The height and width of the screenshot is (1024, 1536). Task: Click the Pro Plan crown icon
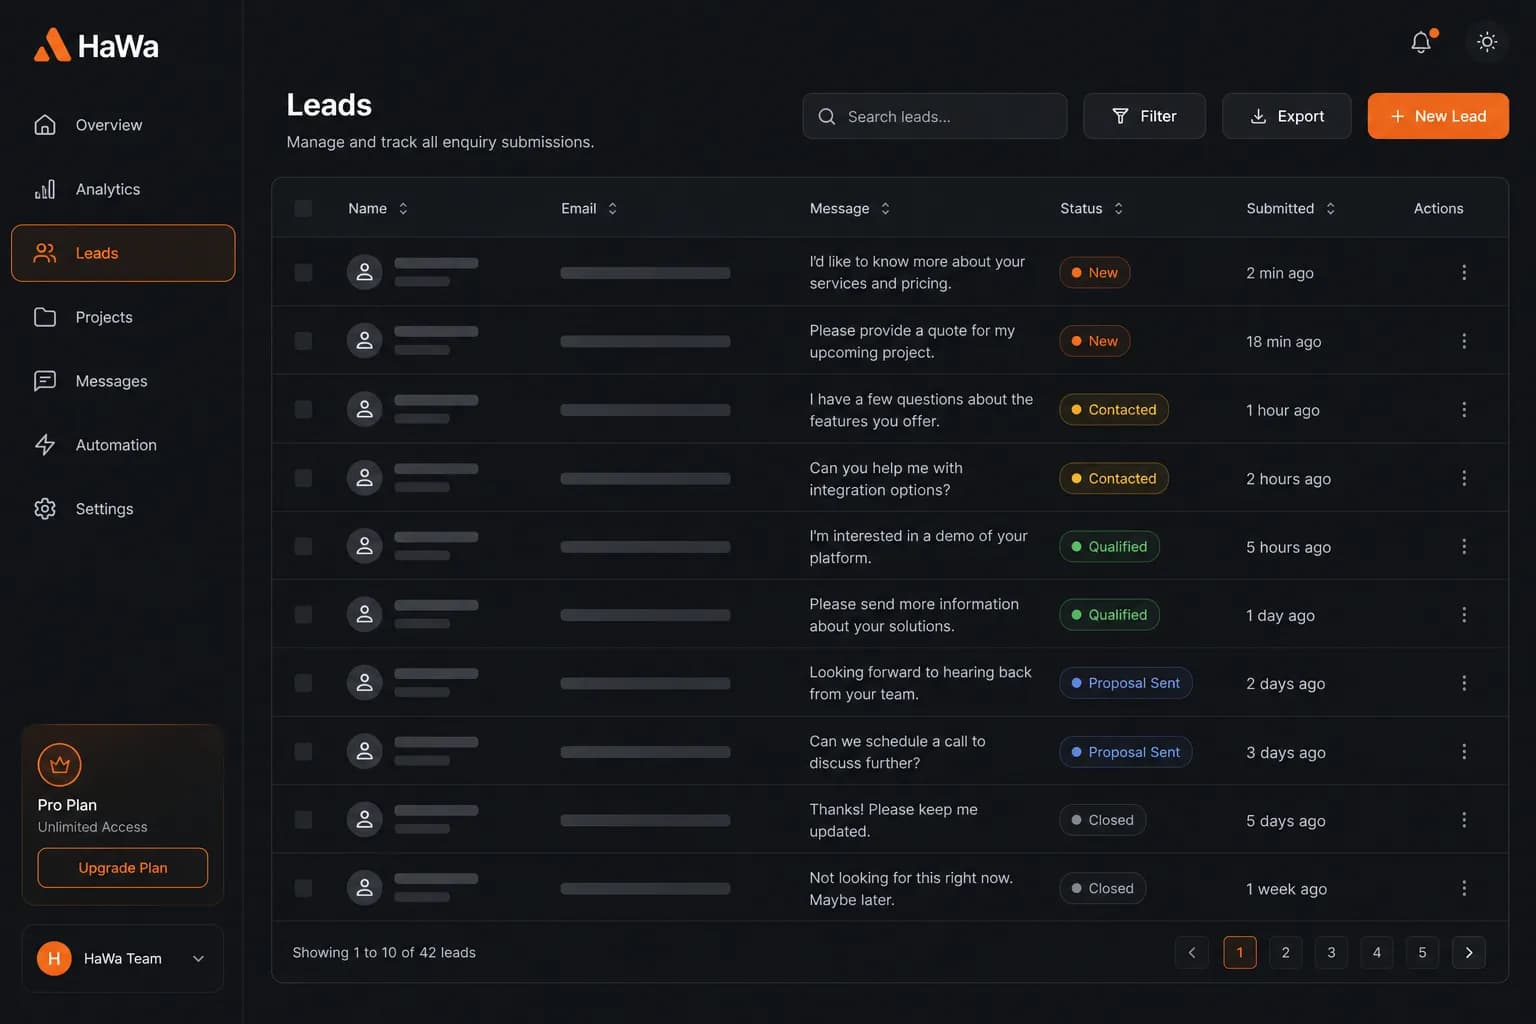tap(59, 765)
